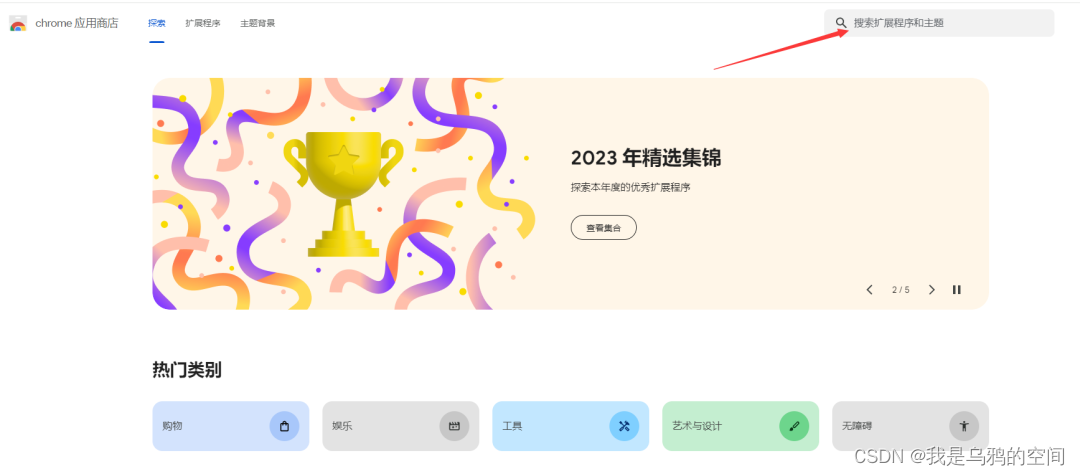
Task: Pause the banner carousel autoplay
Action: (x=957, y=290)
